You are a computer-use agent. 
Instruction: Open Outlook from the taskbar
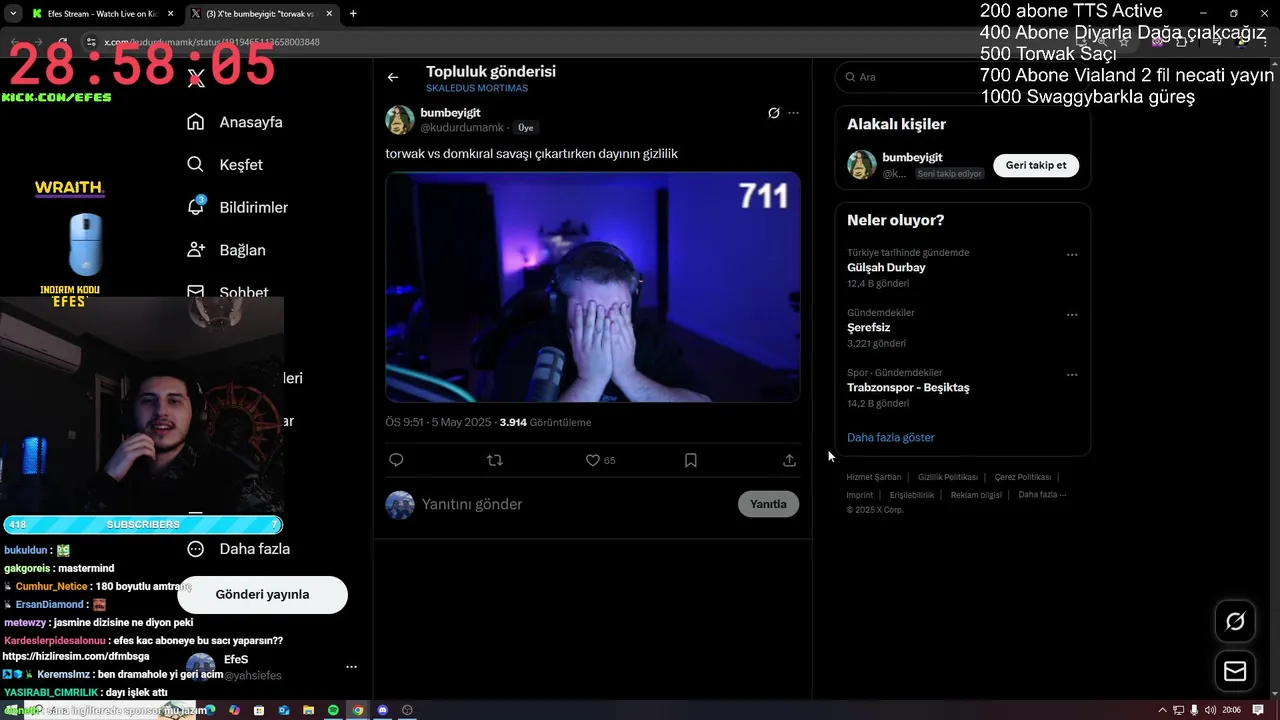pos(284,710)
